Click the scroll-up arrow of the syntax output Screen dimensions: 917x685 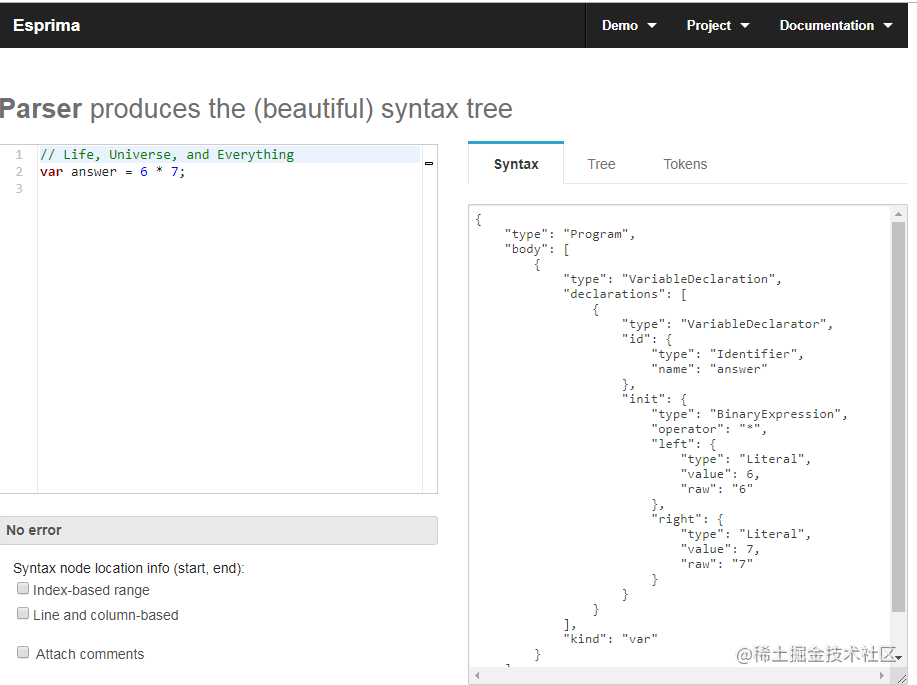(898, 214)
